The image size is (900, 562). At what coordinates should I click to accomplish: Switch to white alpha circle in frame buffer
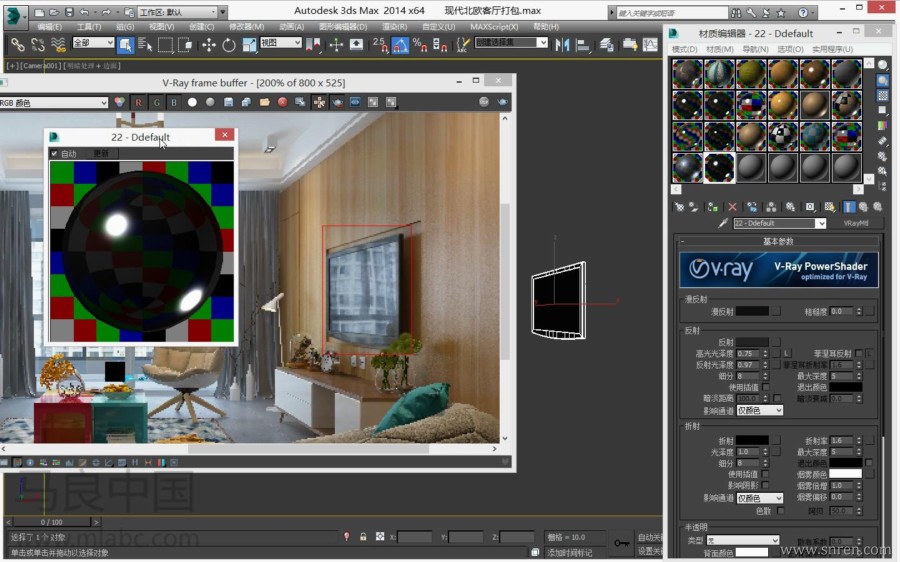click(x=192, y=102)
